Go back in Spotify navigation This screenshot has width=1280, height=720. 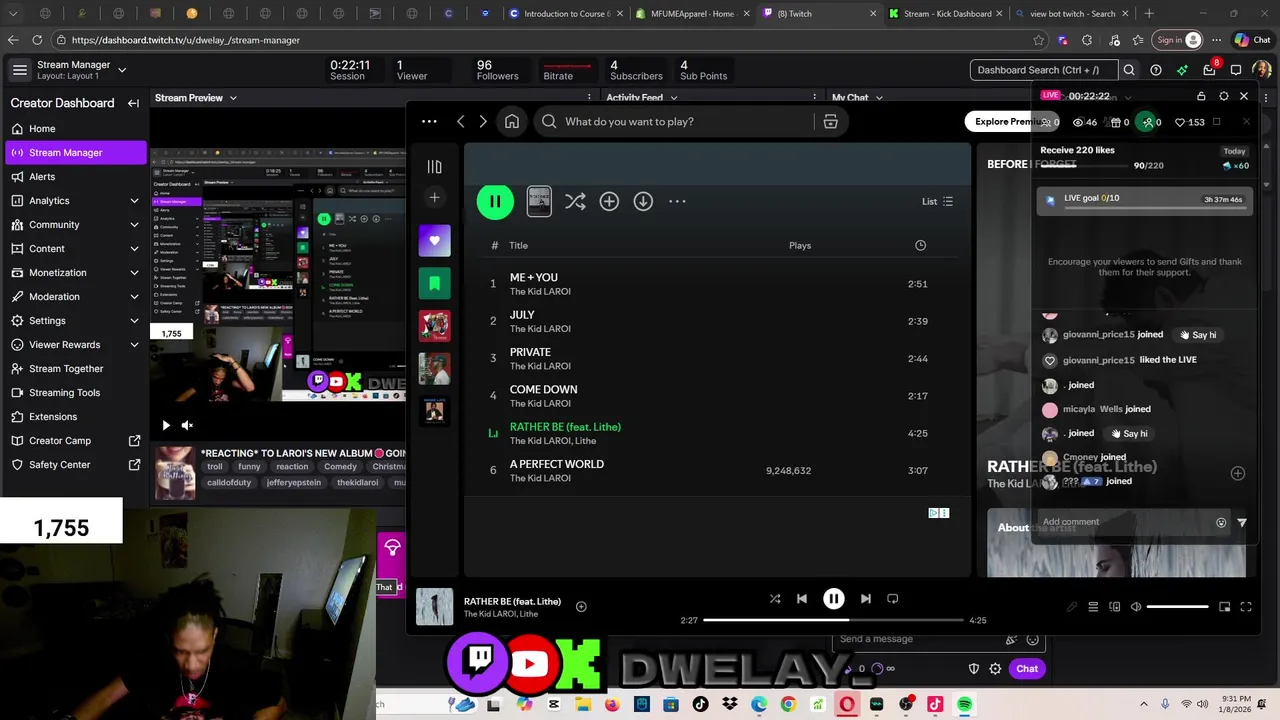click(460, 121)
